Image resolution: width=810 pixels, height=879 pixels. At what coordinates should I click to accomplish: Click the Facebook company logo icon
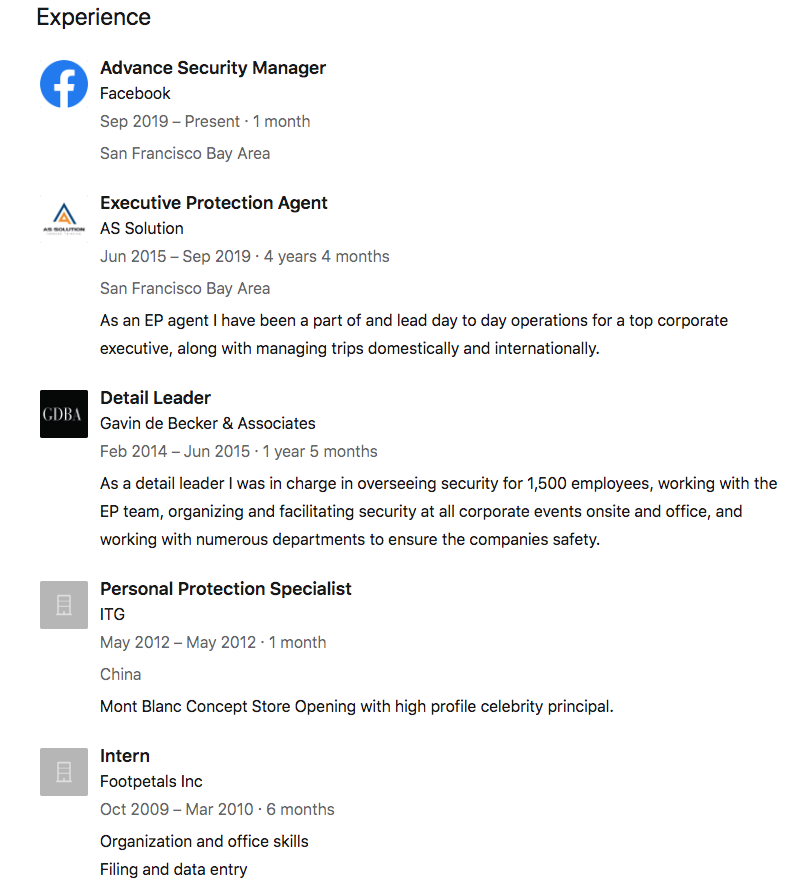tap(64, 84)
